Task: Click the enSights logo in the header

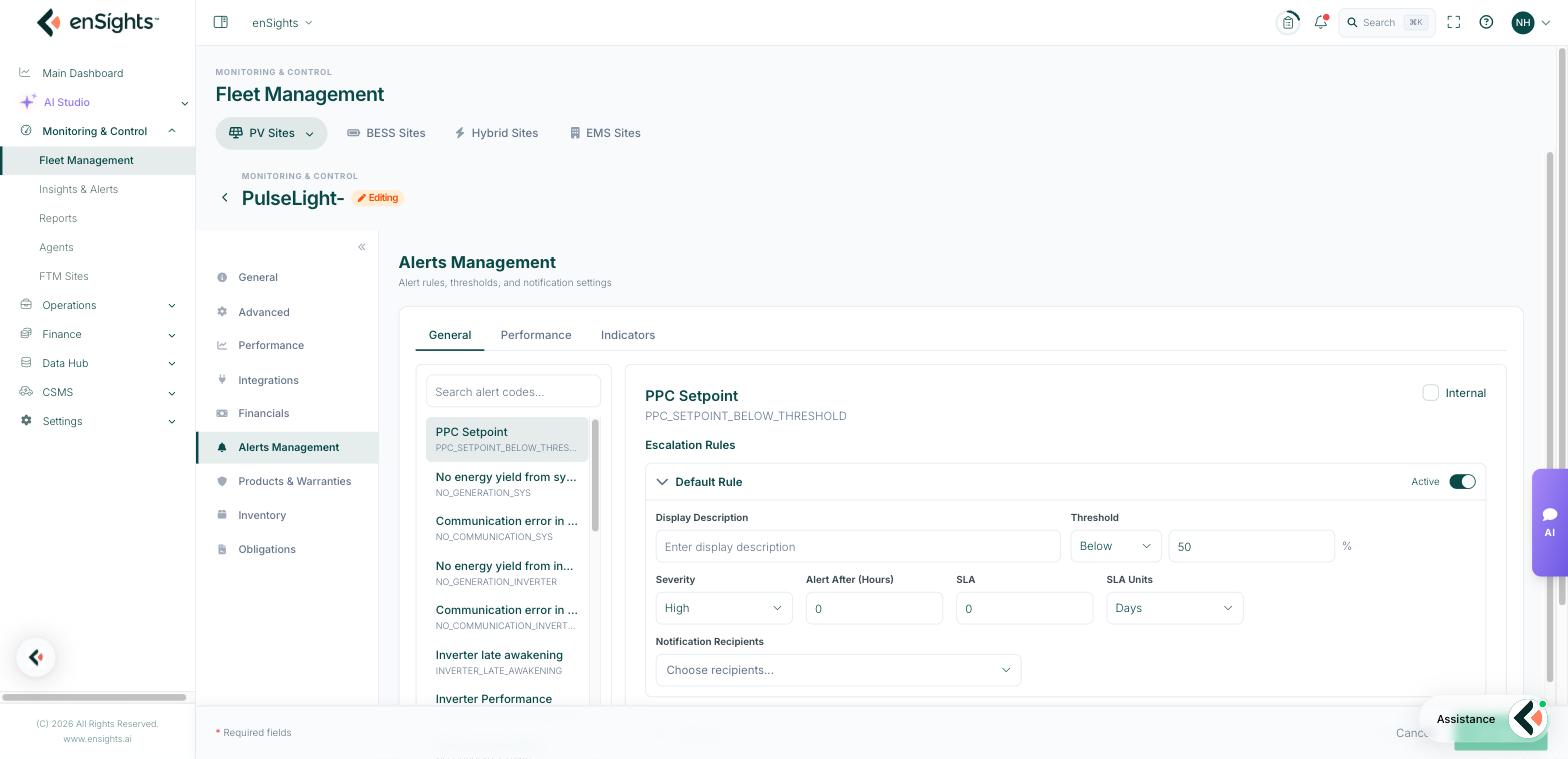Action: (97, 22)
